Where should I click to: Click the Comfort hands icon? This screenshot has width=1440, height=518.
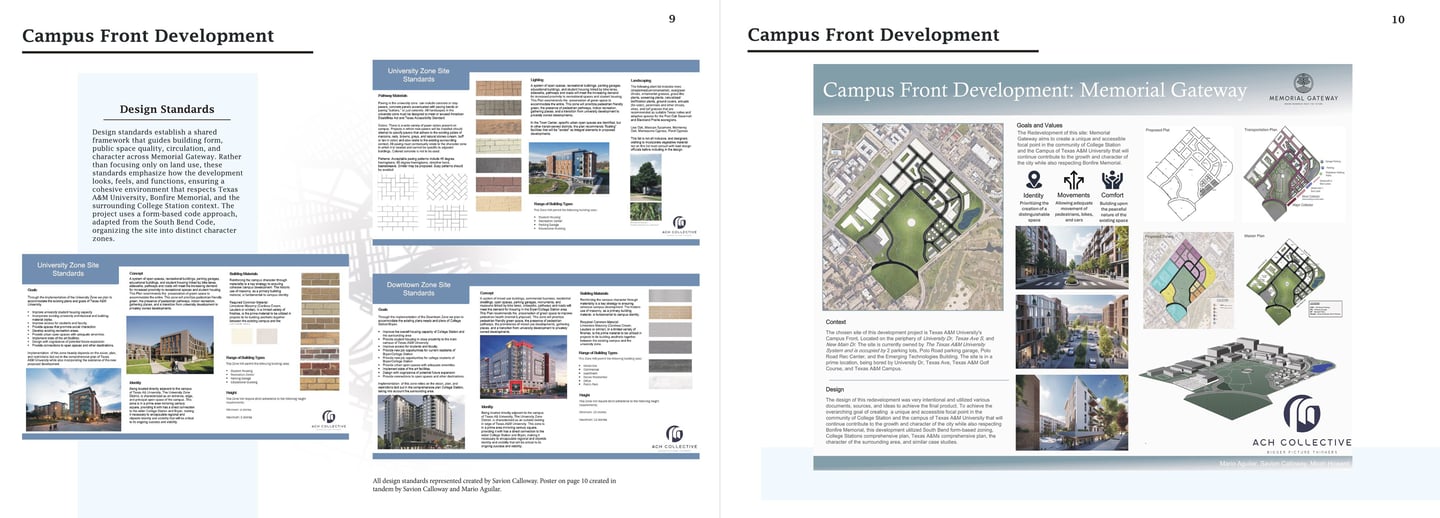point(1113,179)
